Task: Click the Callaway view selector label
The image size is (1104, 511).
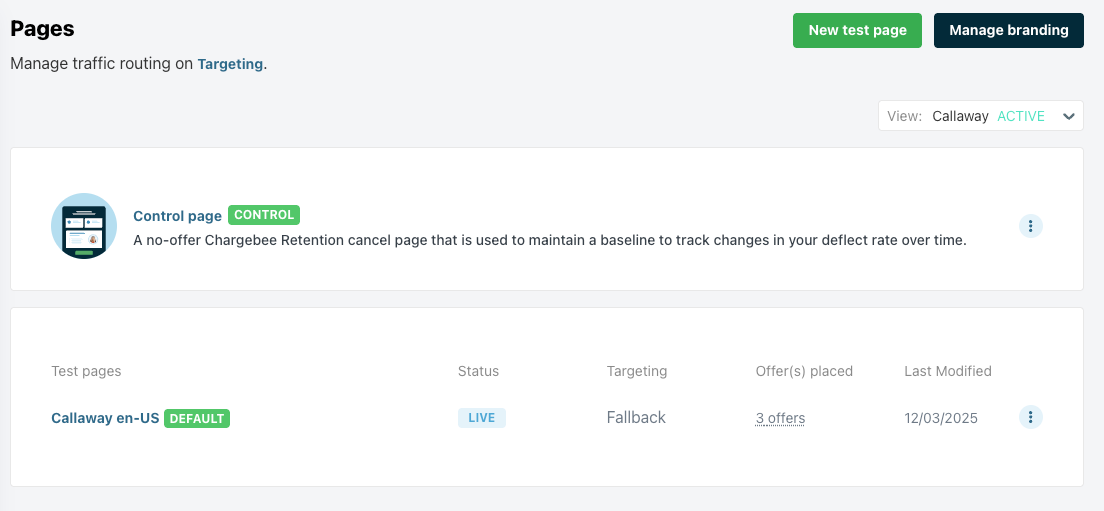Action: [960, 116]
